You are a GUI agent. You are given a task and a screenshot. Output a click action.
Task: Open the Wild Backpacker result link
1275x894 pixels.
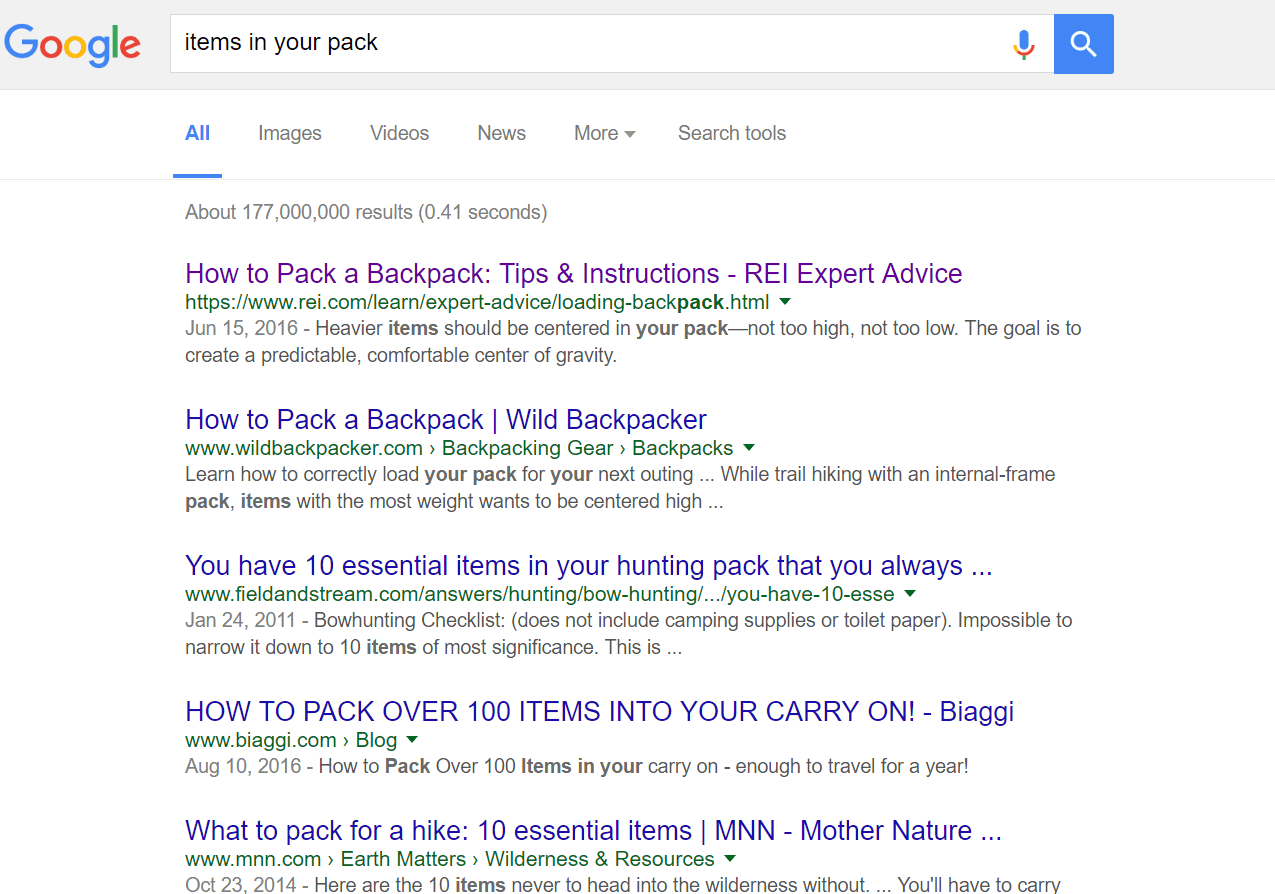coord(446,420)
